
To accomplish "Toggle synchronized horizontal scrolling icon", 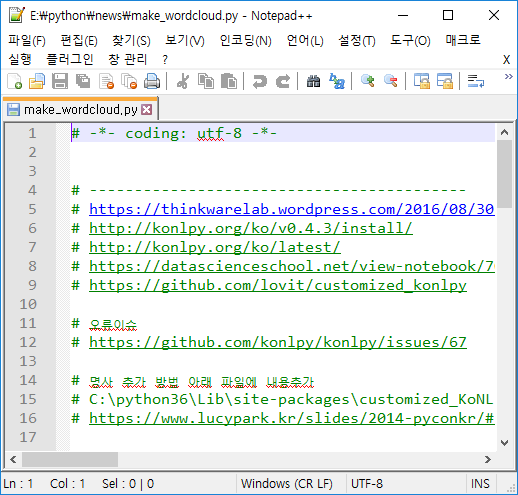I will click(445, 81).
